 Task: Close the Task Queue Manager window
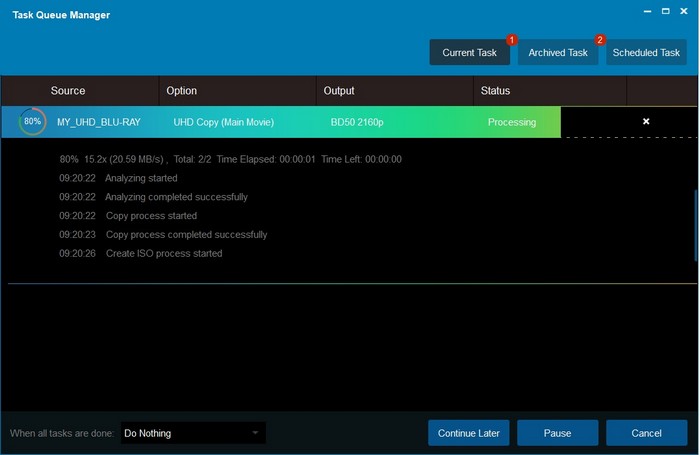pos(683,11)
